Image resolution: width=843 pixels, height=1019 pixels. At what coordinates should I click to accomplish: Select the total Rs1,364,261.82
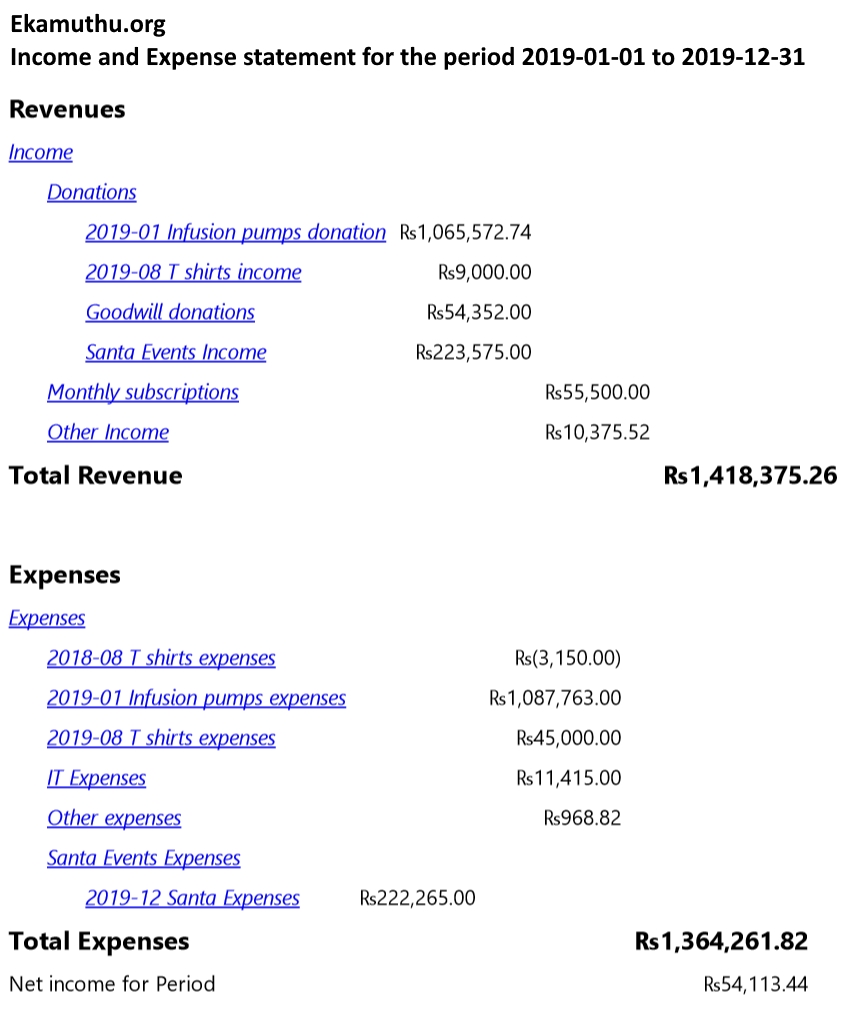(x=721, y=941)
